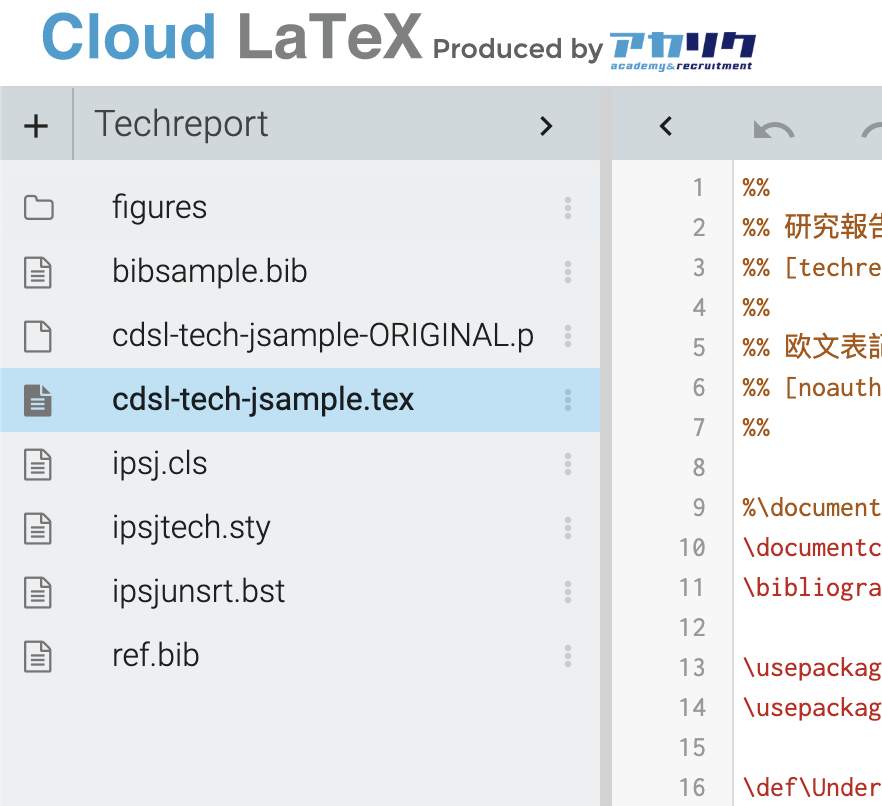Open the figures folder
Screen dimensions: 882x806
click(x=159, y=208)
